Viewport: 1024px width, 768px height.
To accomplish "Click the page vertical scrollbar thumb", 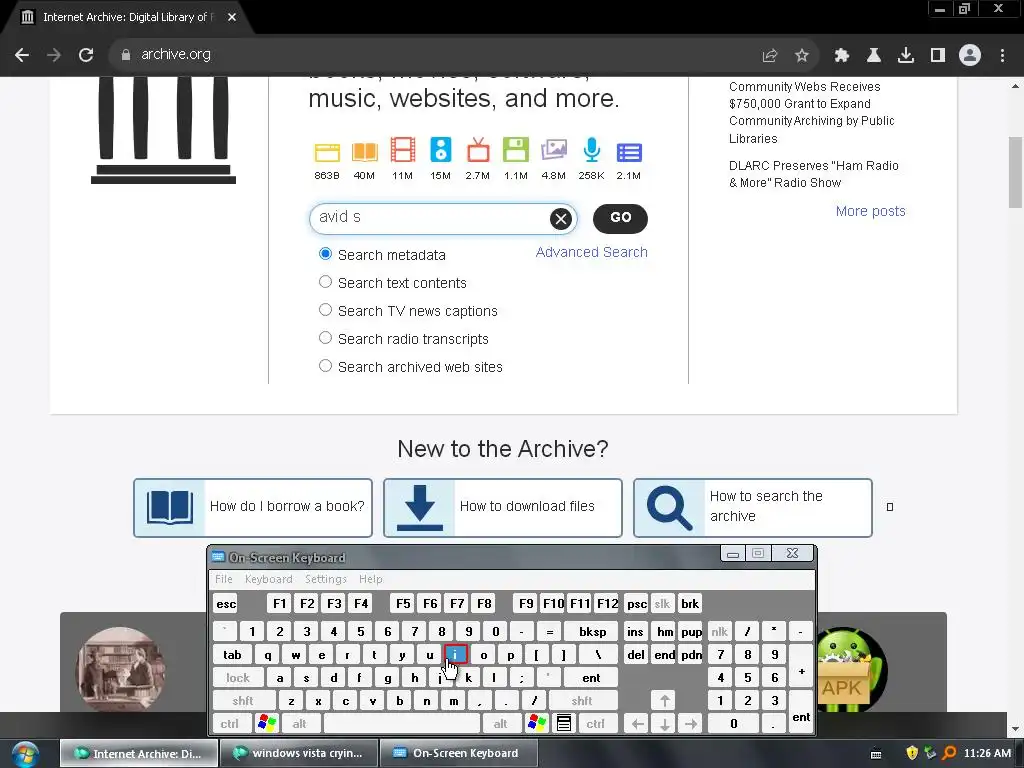I will (x=1015, y=172).
